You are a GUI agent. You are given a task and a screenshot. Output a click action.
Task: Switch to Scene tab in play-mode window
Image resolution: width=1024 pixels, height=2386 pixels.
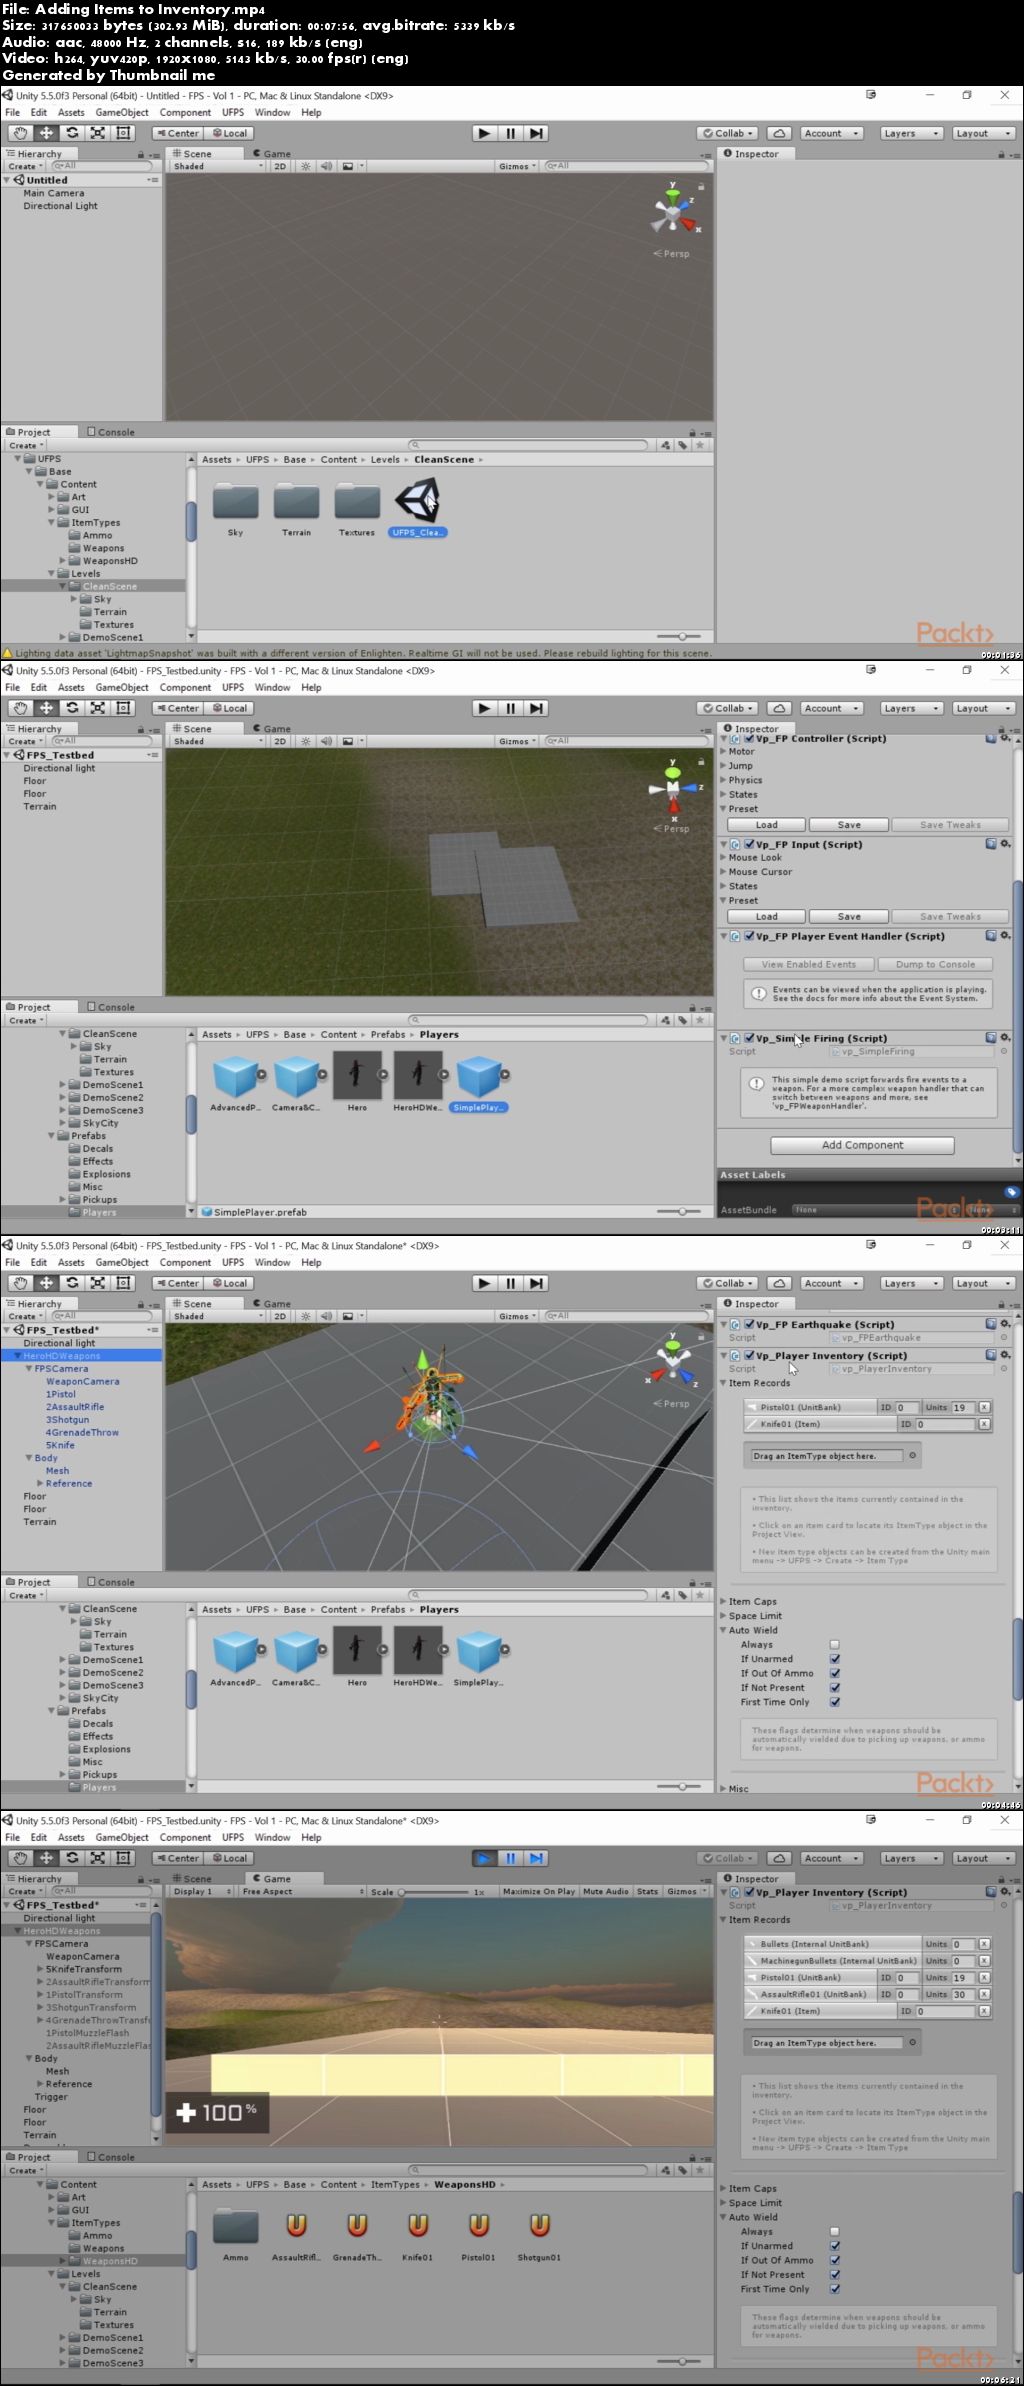coord(192,1878)
